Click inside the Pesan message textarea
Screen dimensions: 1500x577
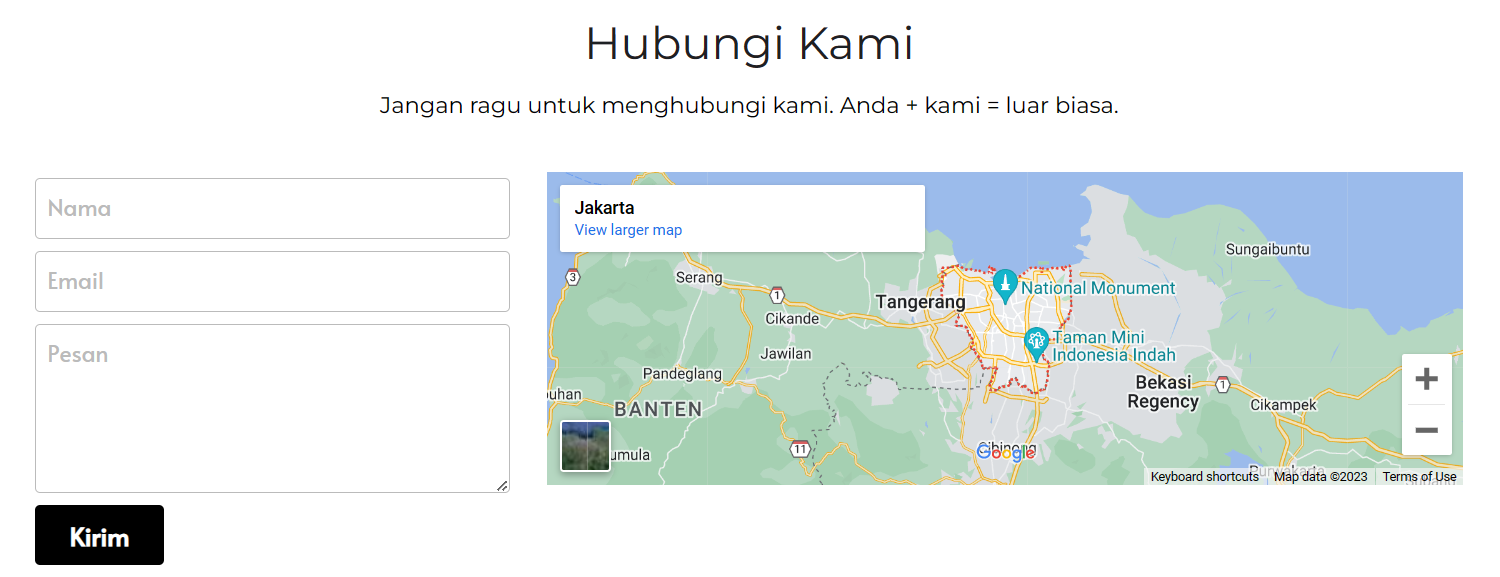(x=272, y=408)
